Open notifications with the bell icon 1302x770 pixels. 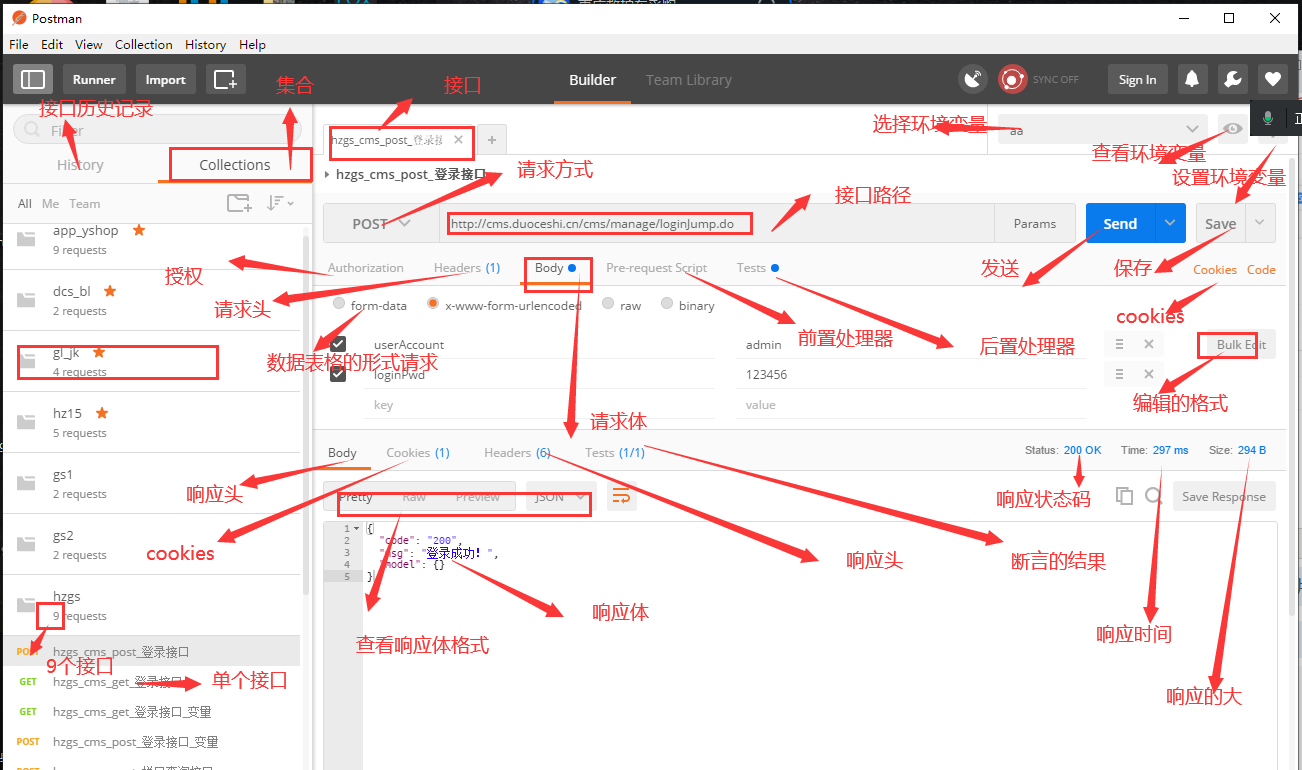pos(1192,80)
